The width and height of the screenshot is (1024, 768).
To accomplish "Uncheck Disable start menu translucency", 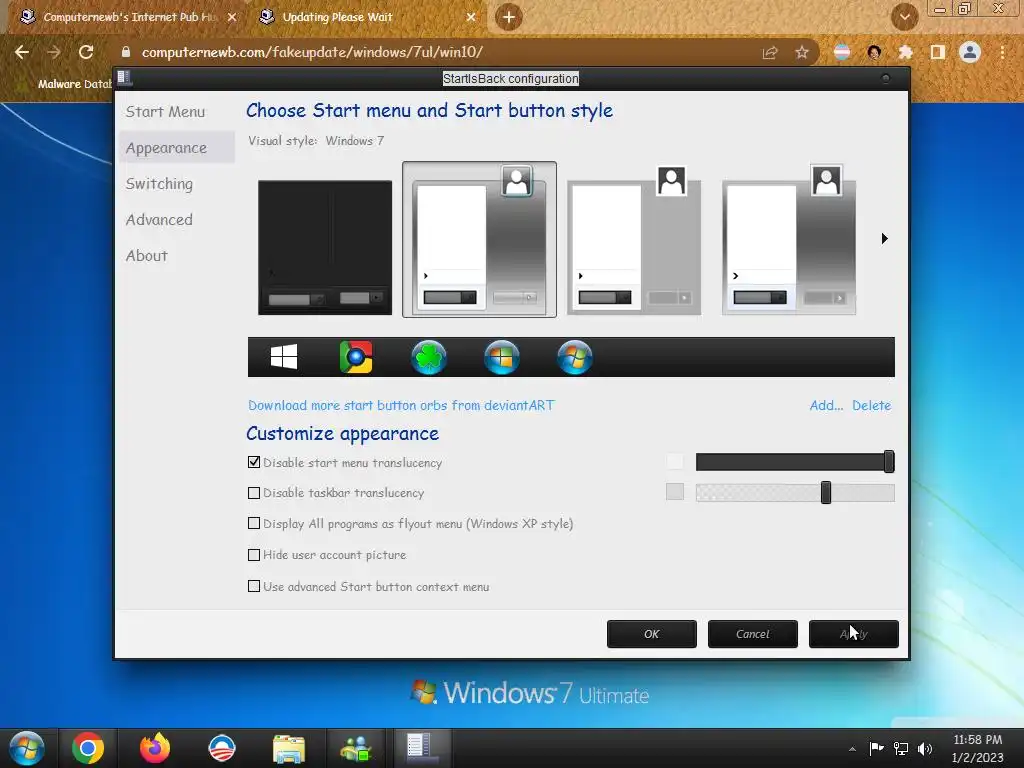I will click(254, 462).
